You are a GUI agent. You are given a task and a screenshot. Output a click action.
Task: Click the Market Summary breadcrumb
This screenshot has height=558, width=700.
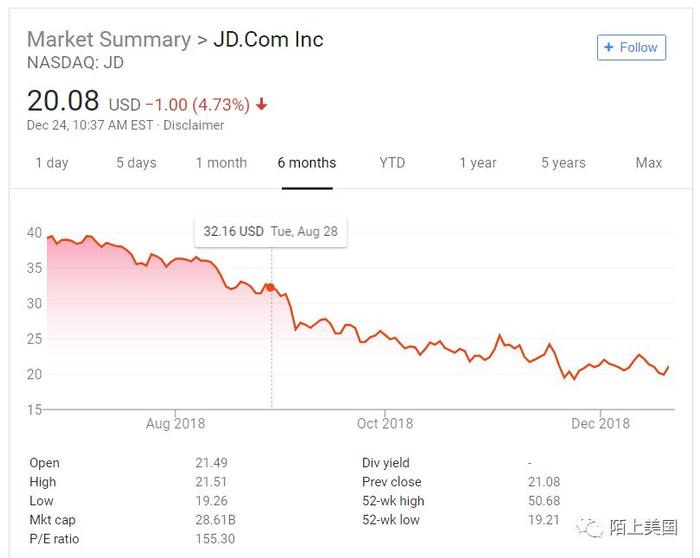pyautogui.click(x=108, y=40)
